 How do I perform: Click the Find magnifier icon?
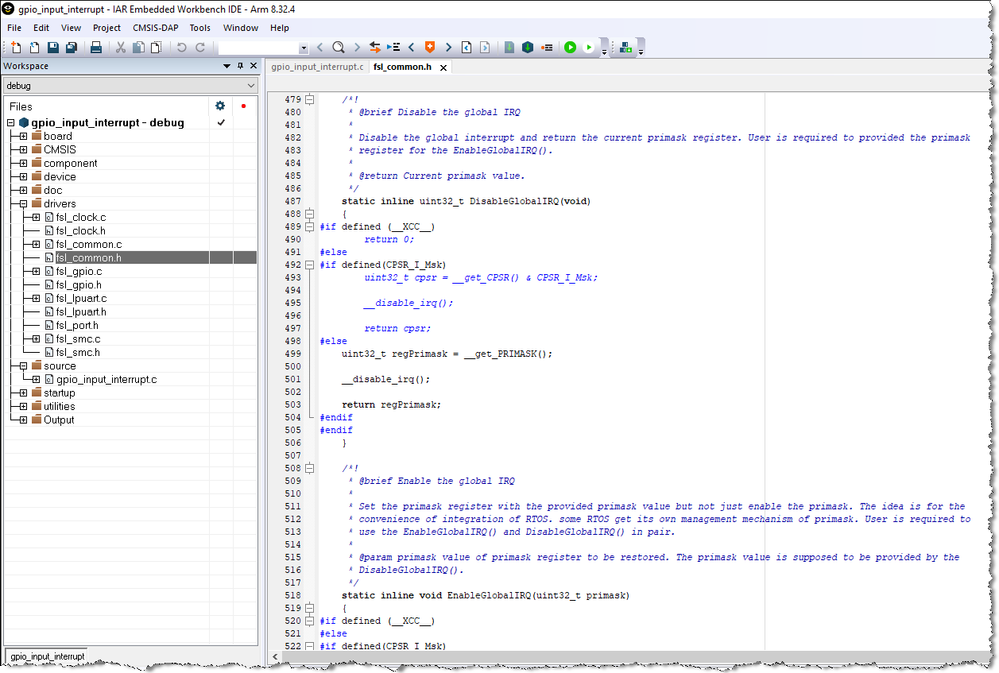point(338,47)
